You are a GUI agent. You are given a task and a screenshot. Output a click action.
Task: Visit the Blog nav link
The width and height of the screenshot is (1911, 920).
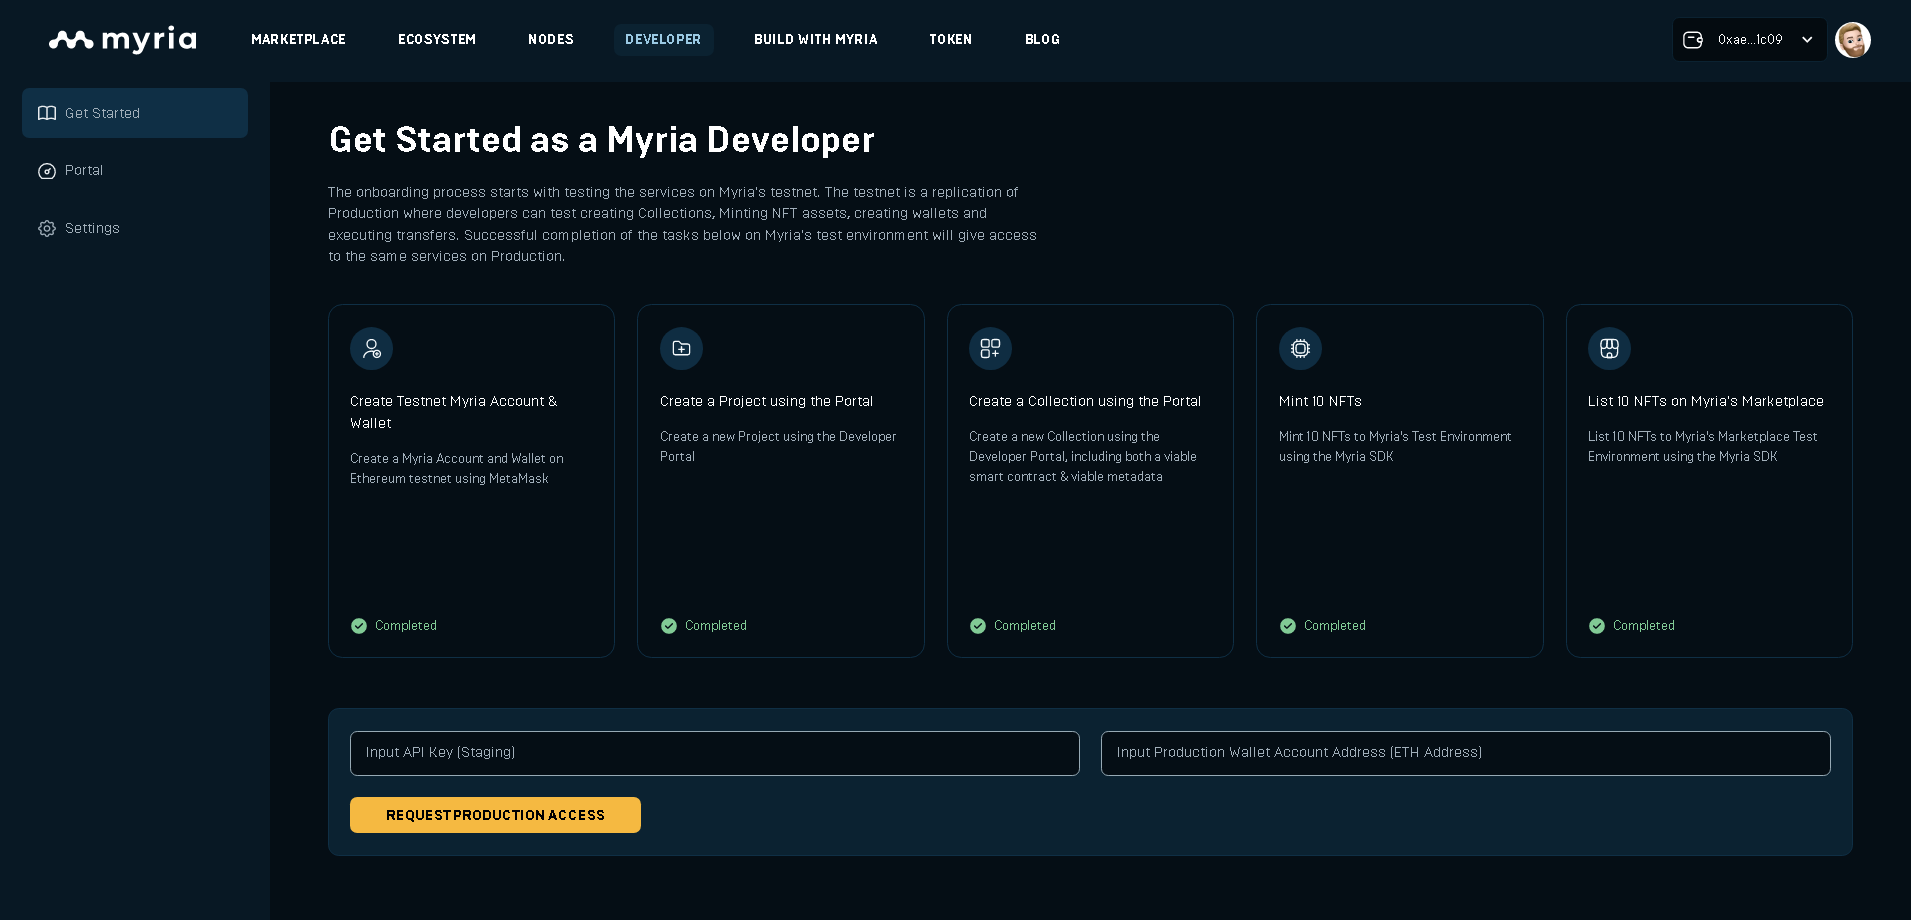tap(1042, 40)
